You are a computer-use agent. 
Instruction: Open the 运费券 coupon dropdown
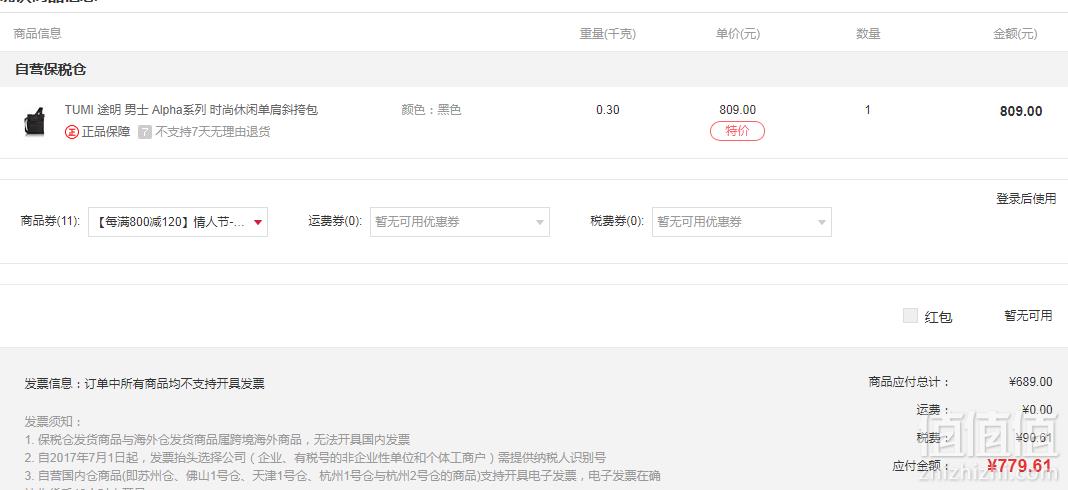(460, 222)
